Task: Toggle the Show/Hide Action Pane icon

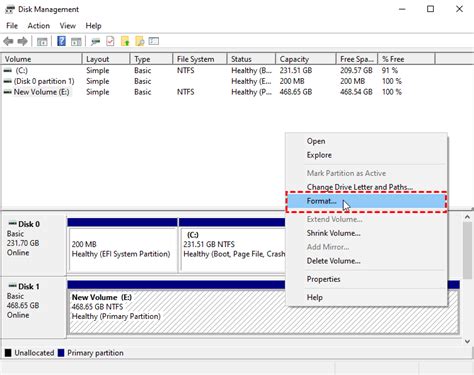Action: coord(76,42)
